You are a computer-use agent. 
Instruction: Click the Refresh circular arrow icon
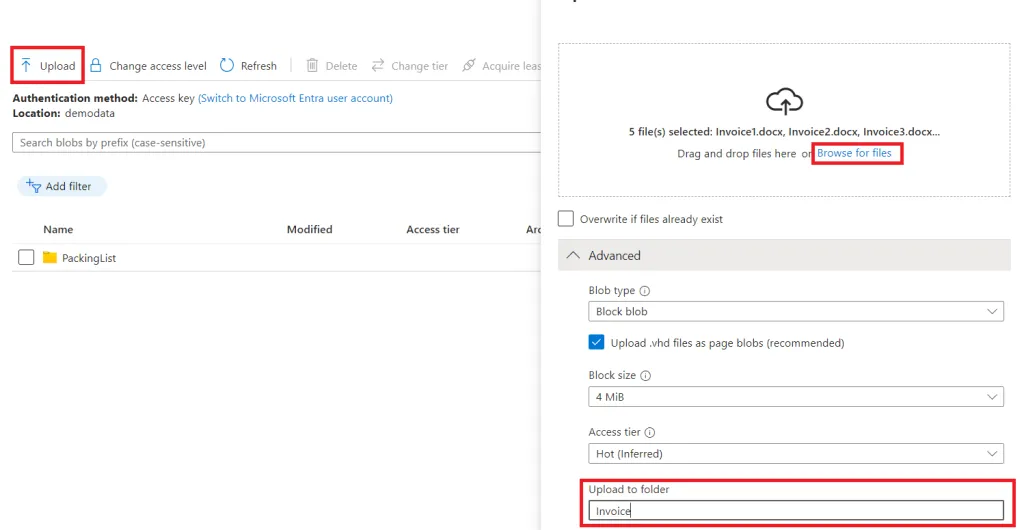[227, 65]
